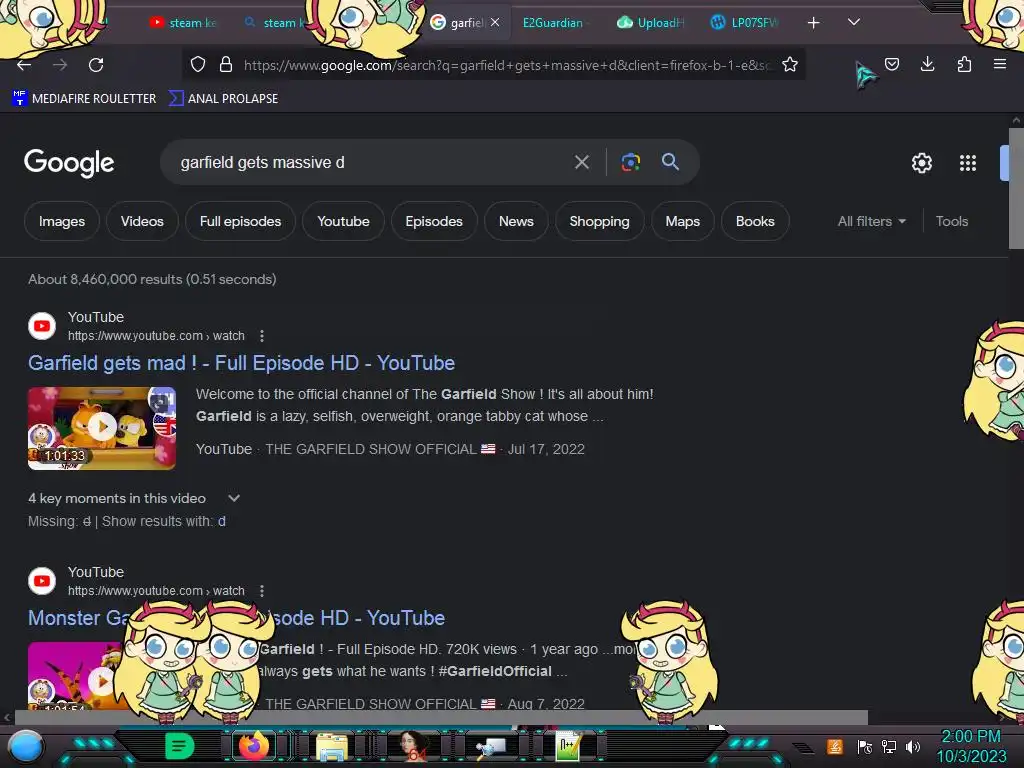Screen dimensions: 1024x768
Task: Switch to the YouTube steam tab
Action: (183, 23)
